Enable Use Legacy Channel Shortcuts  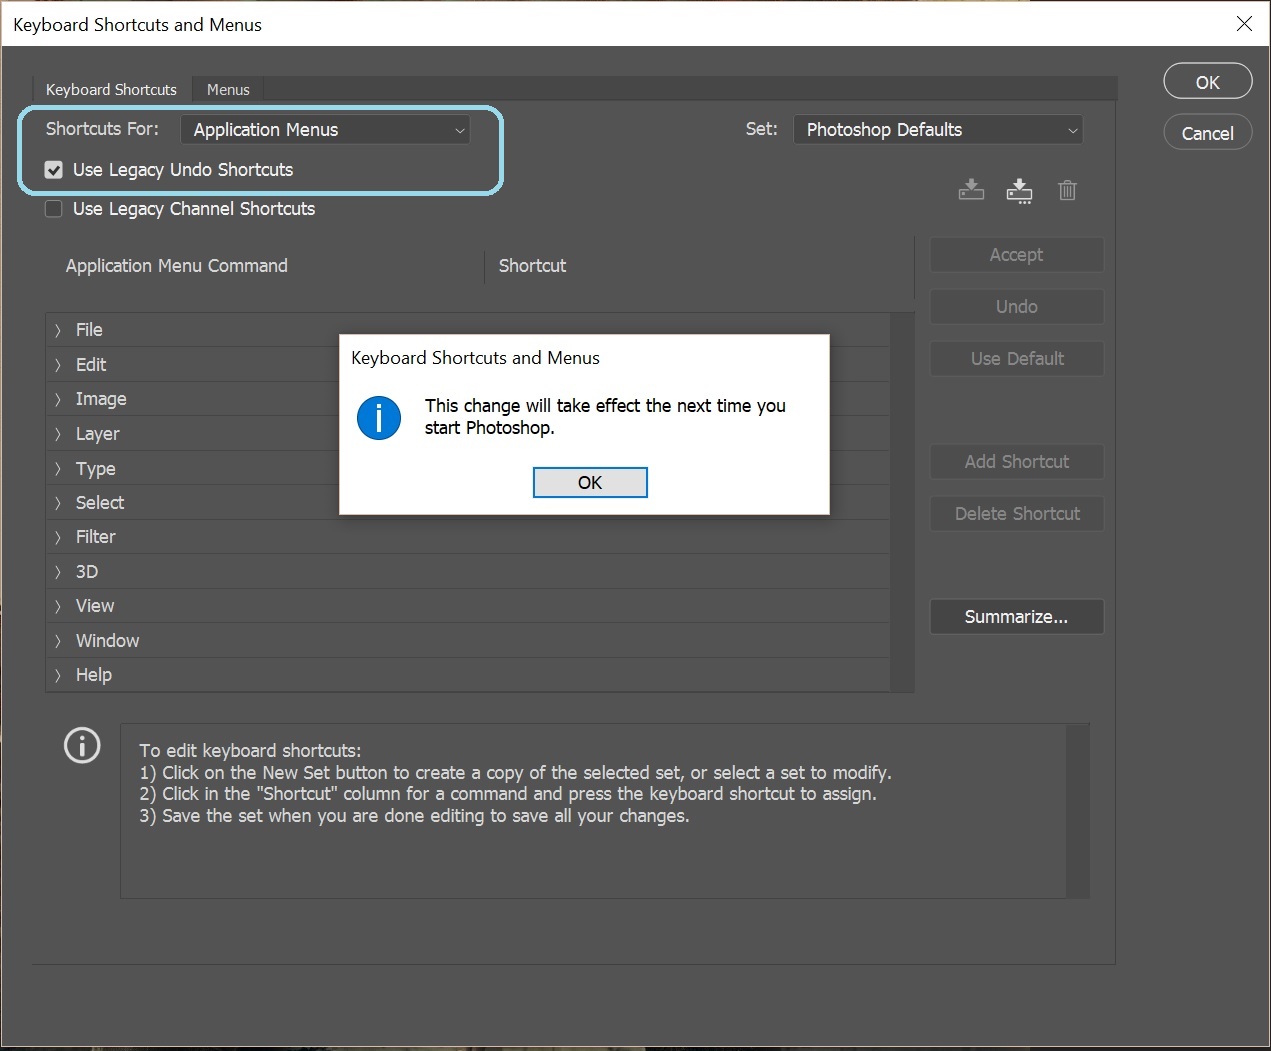tap(54, 209)
